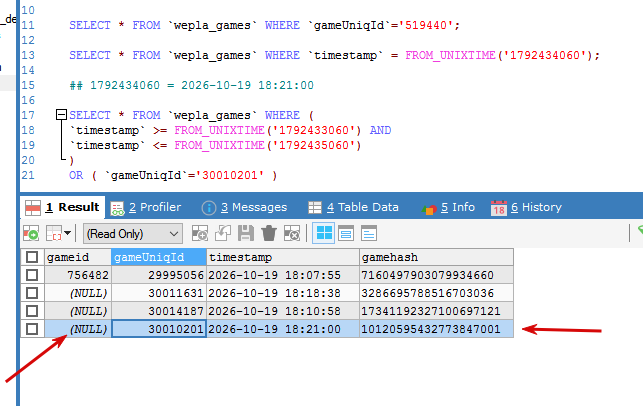Sort by the gameid column header
The width and height of the screenshot is (643, 406).
78,257
